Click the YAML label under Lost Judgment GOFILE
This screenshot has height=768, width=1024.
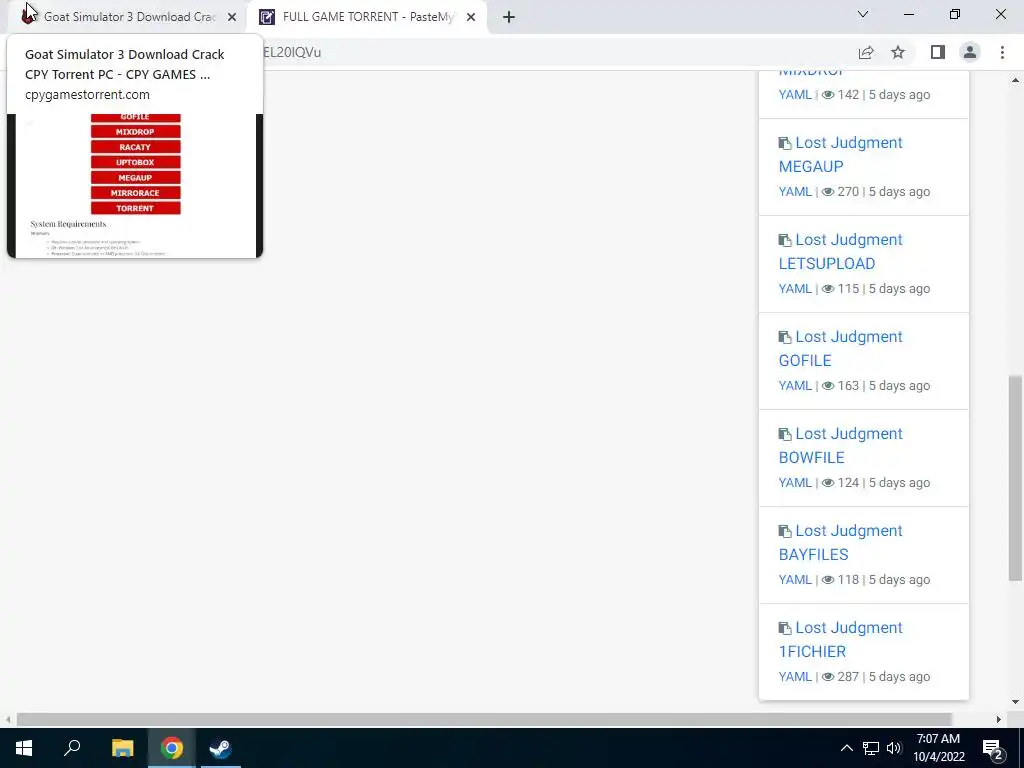coord(795,385)
